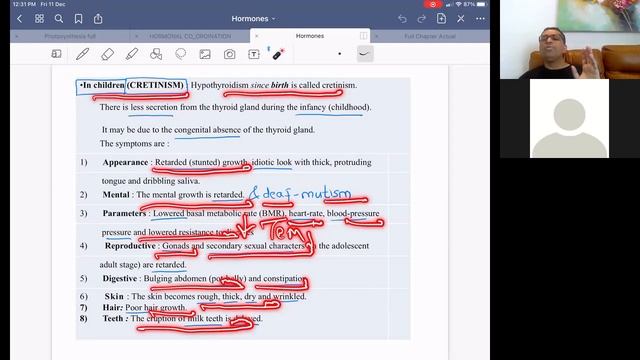Click the 'Mental' symptom label

[x=116, y=195]
